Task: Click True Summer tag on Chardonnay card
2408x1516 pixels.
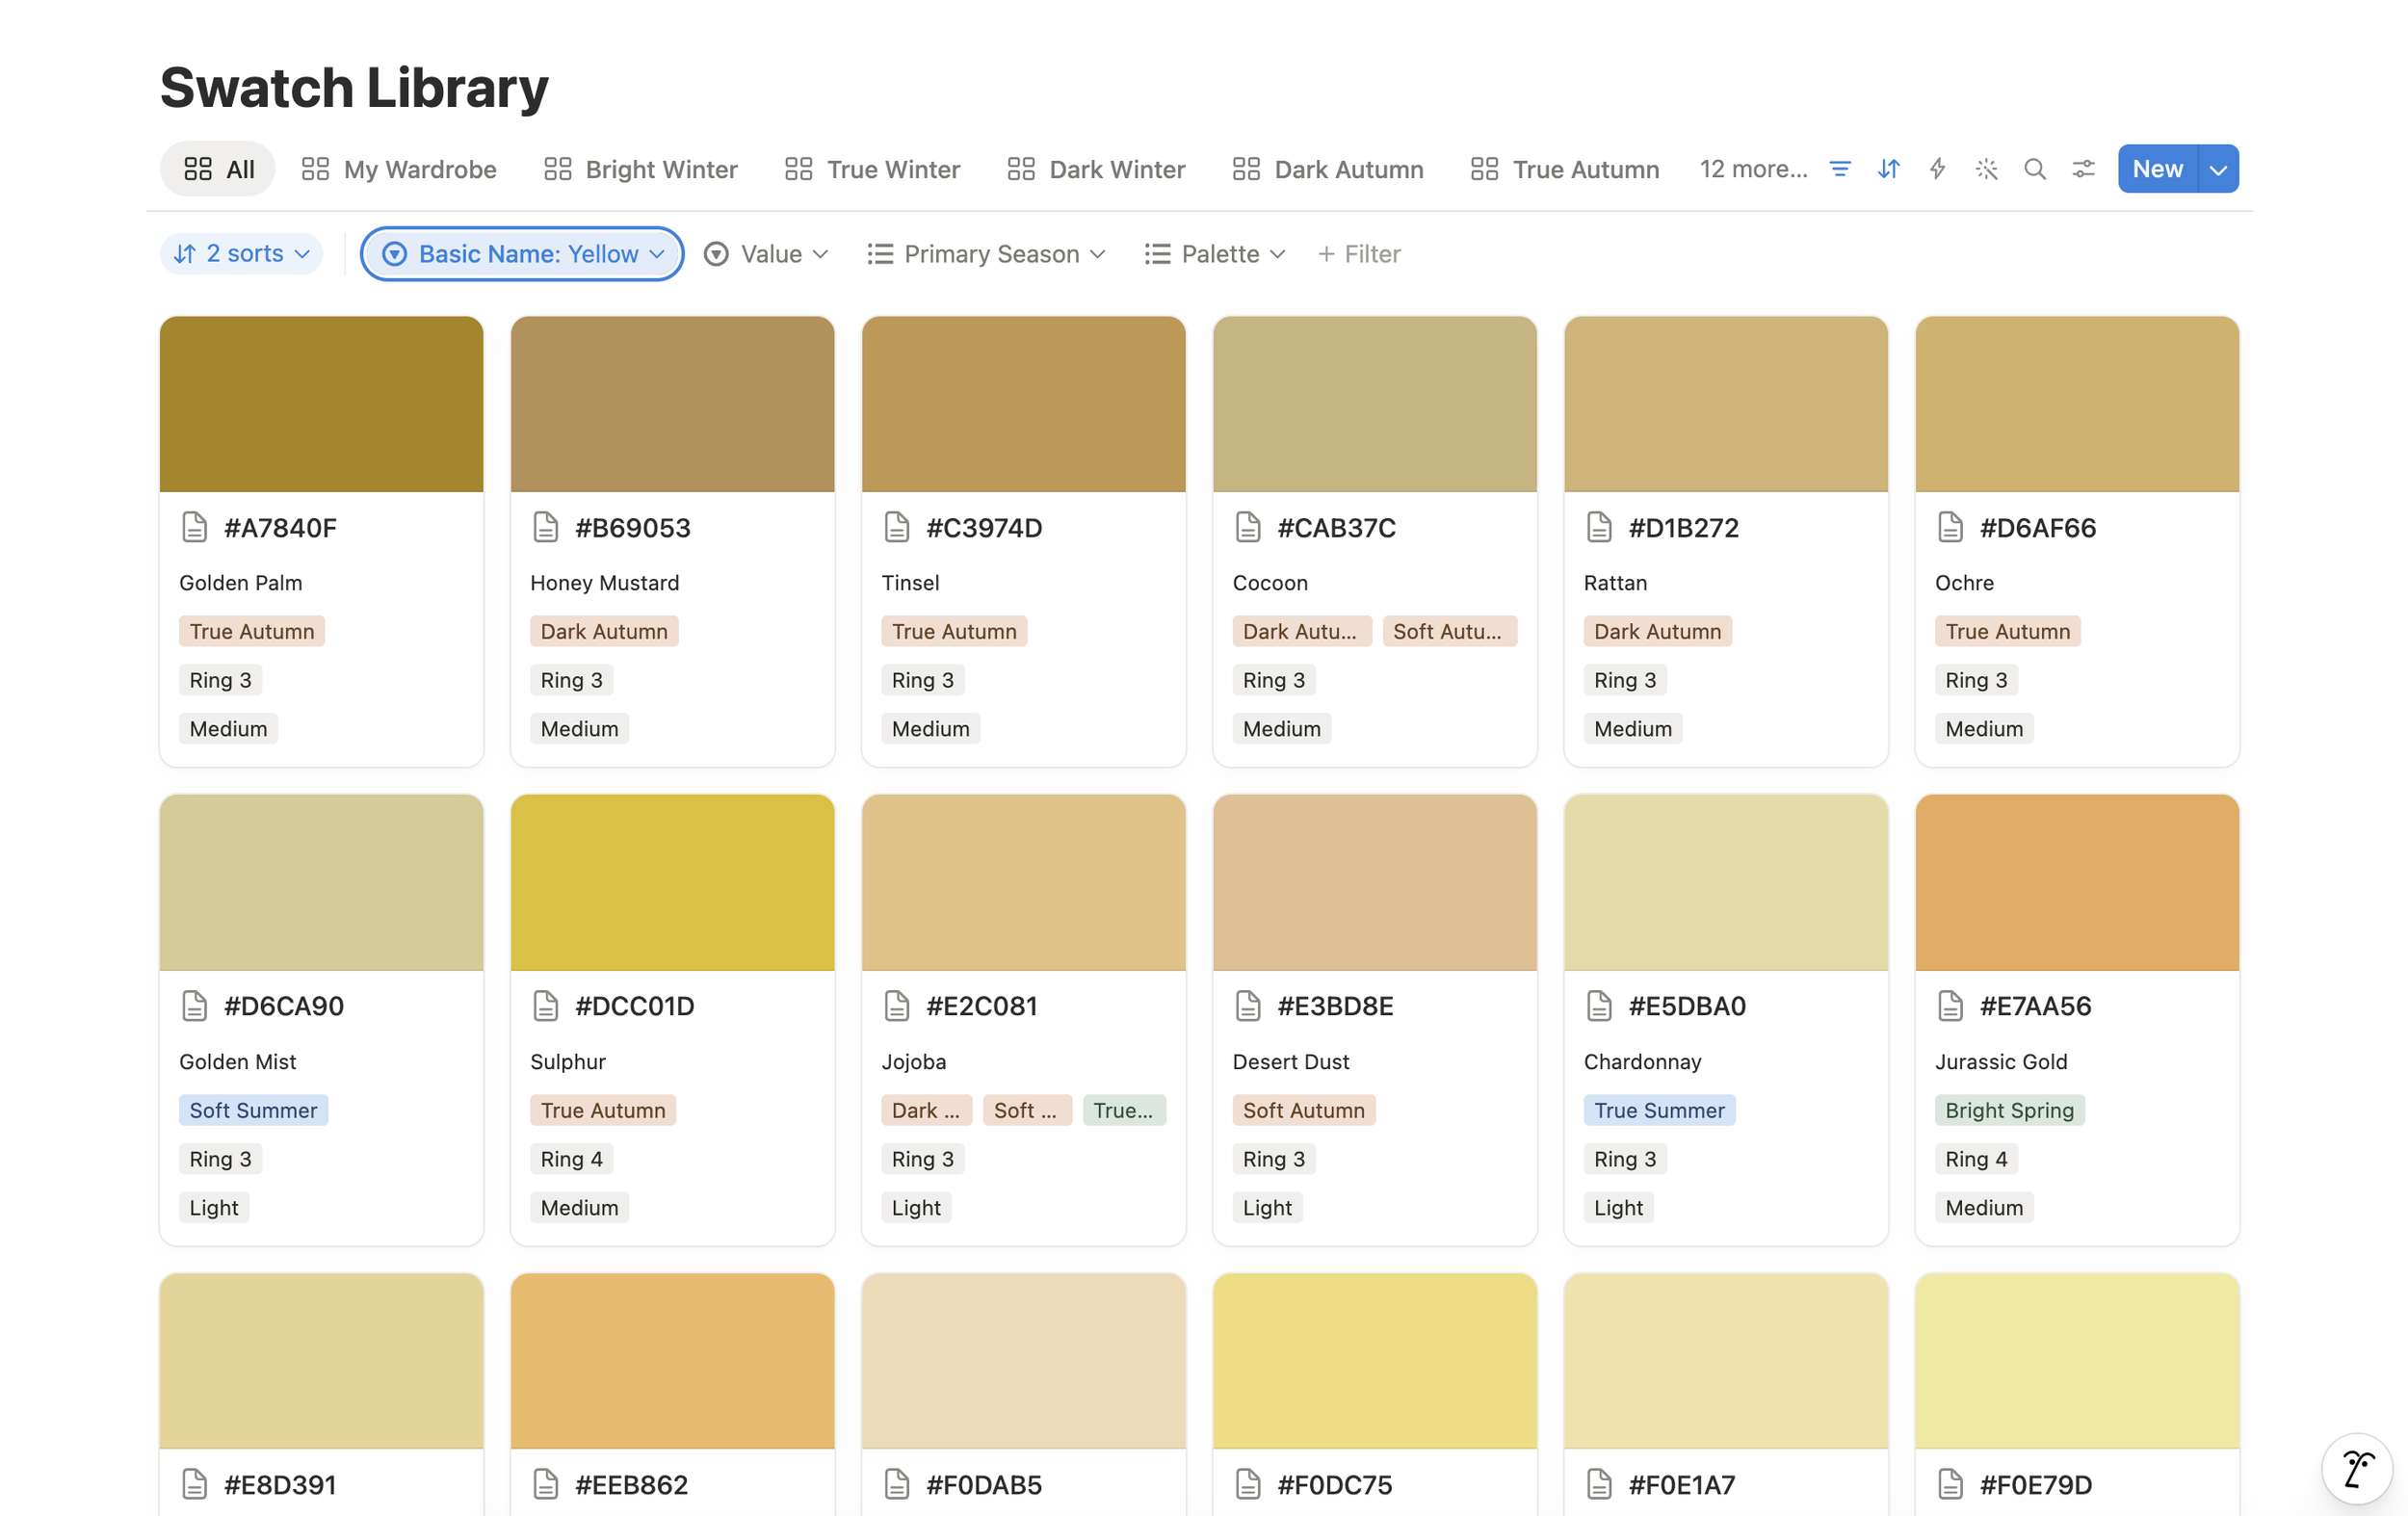Action: 1660,1110
